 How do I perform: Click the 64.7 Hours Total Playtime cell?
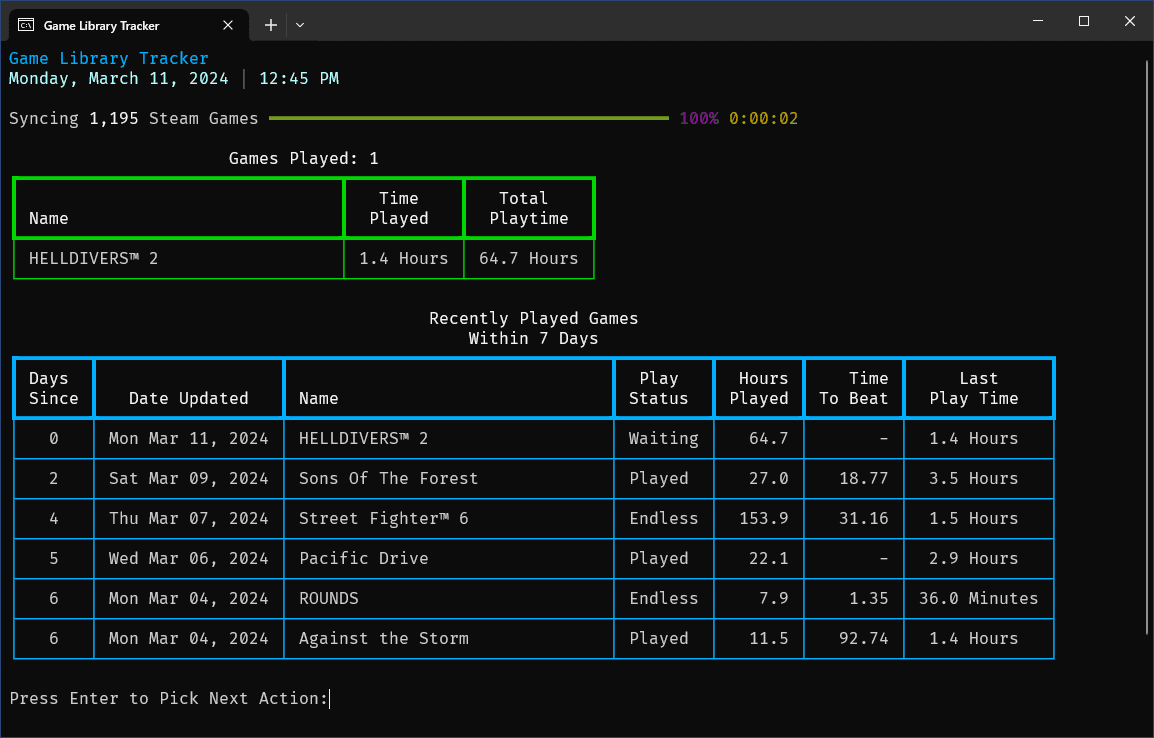click(x=528, y=258)
